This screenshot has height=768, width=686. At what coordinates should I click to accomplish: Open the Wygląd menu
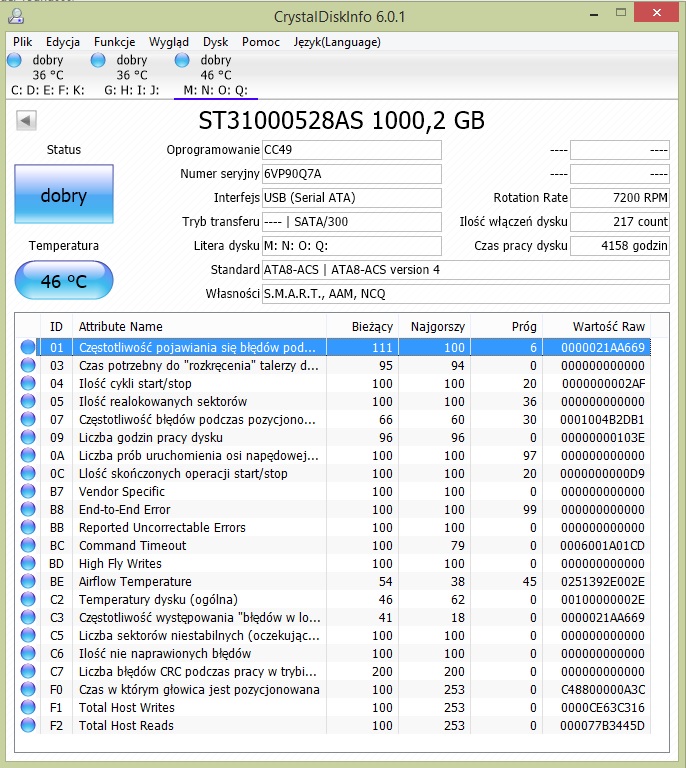tap(169, 42)
